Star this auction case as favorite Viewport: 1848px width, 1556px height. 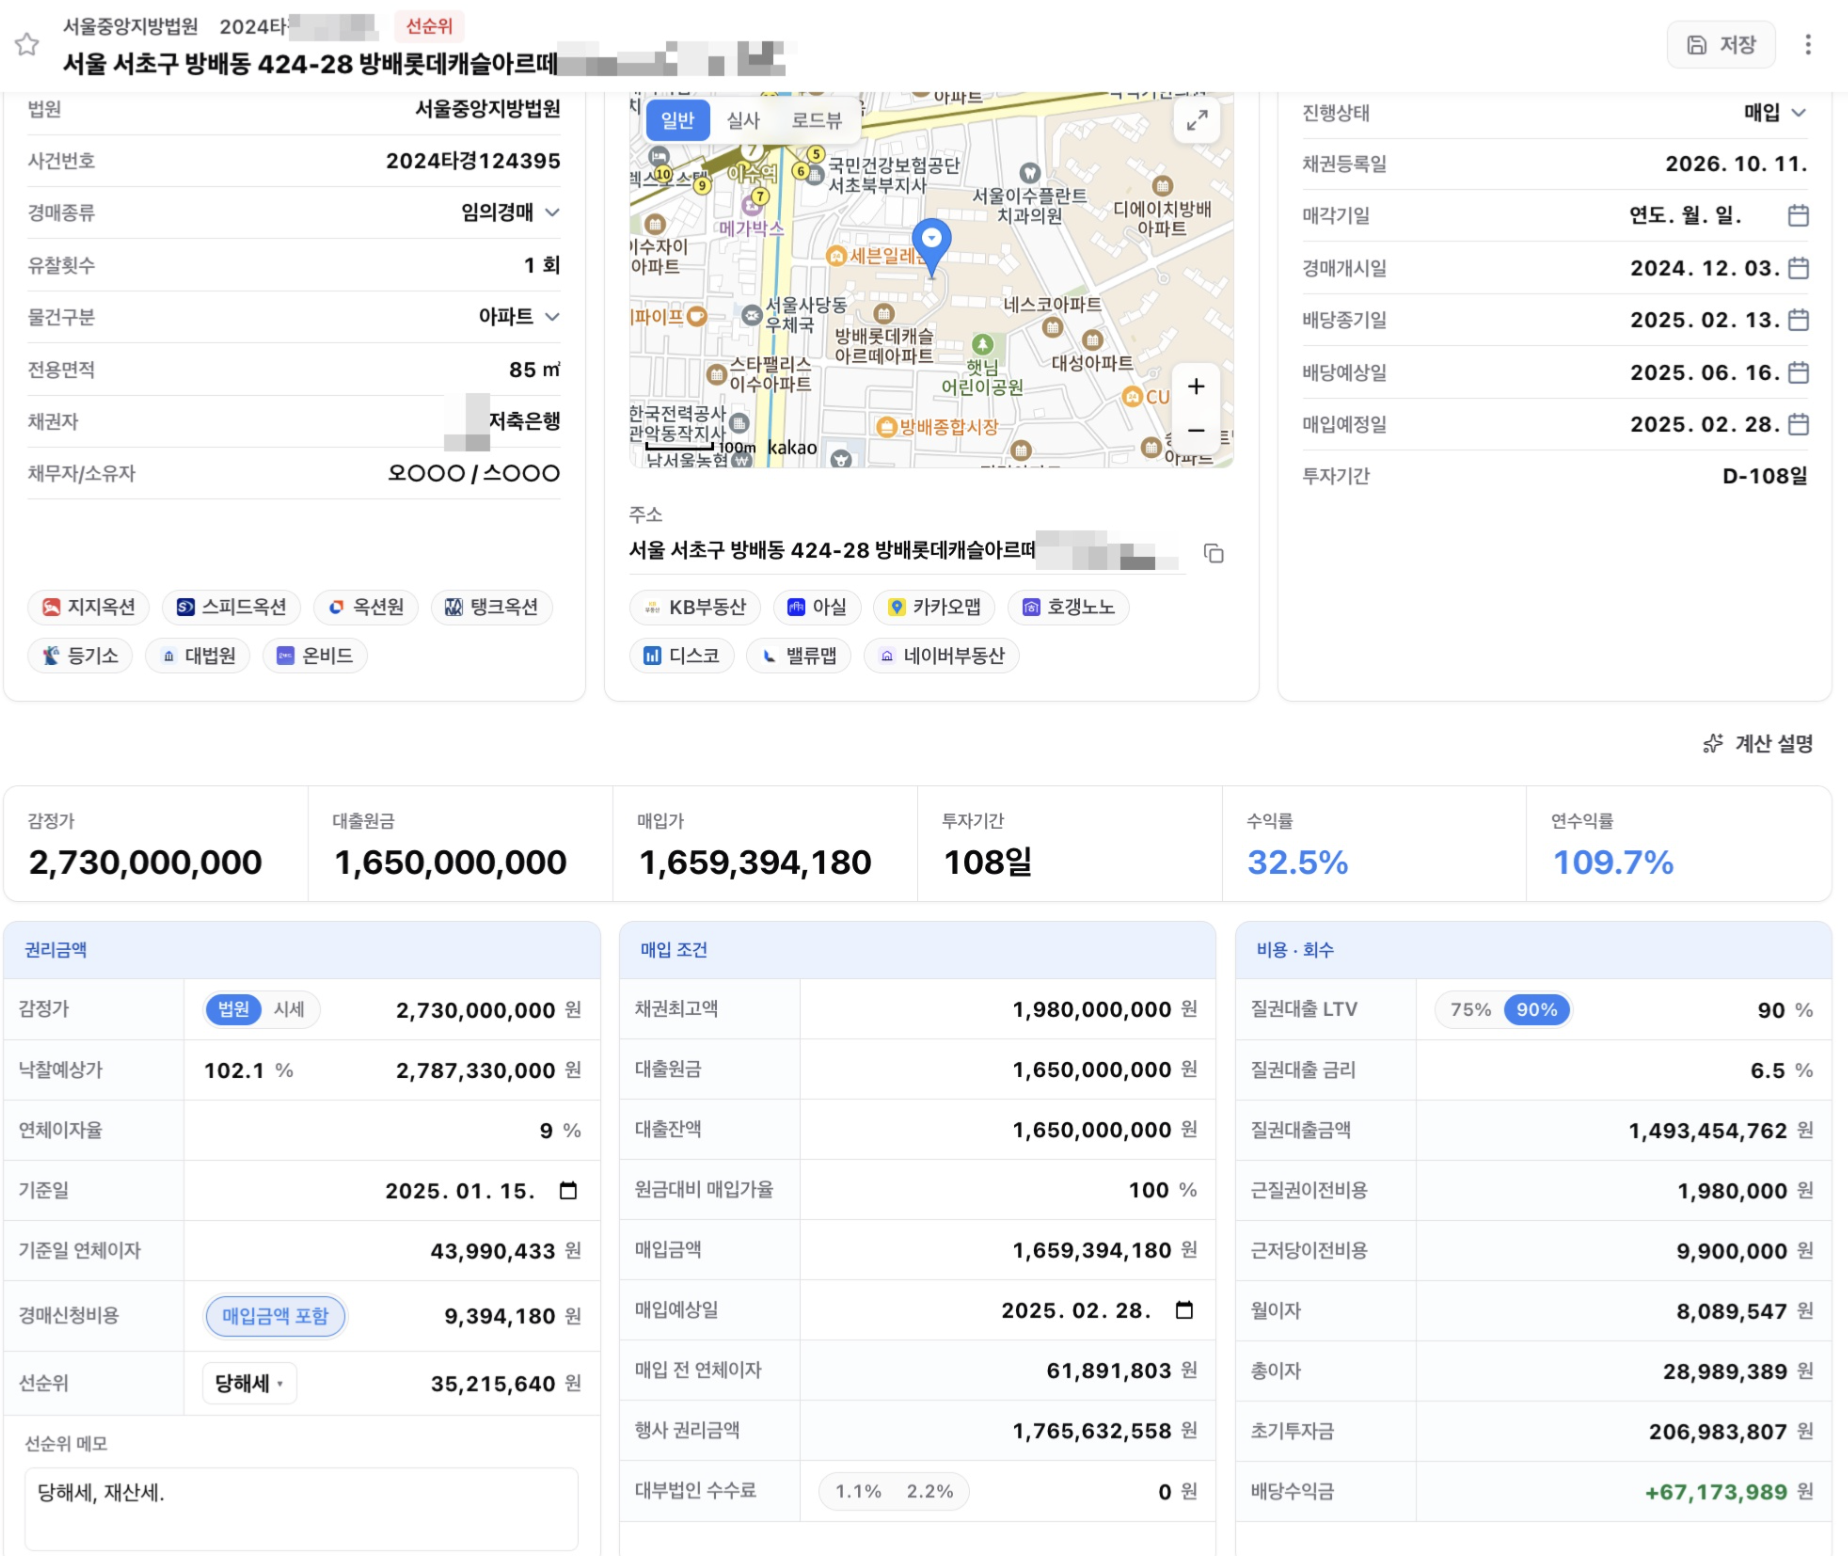(x=27, y=44)
